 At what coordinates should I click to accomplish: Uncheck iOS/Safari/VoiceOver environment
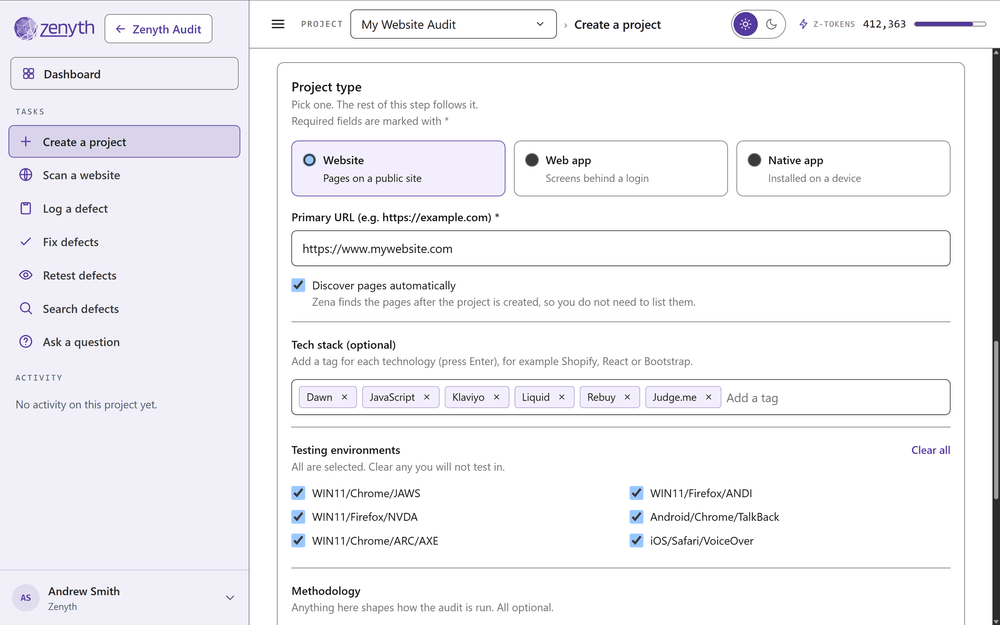tap(636, 541)
